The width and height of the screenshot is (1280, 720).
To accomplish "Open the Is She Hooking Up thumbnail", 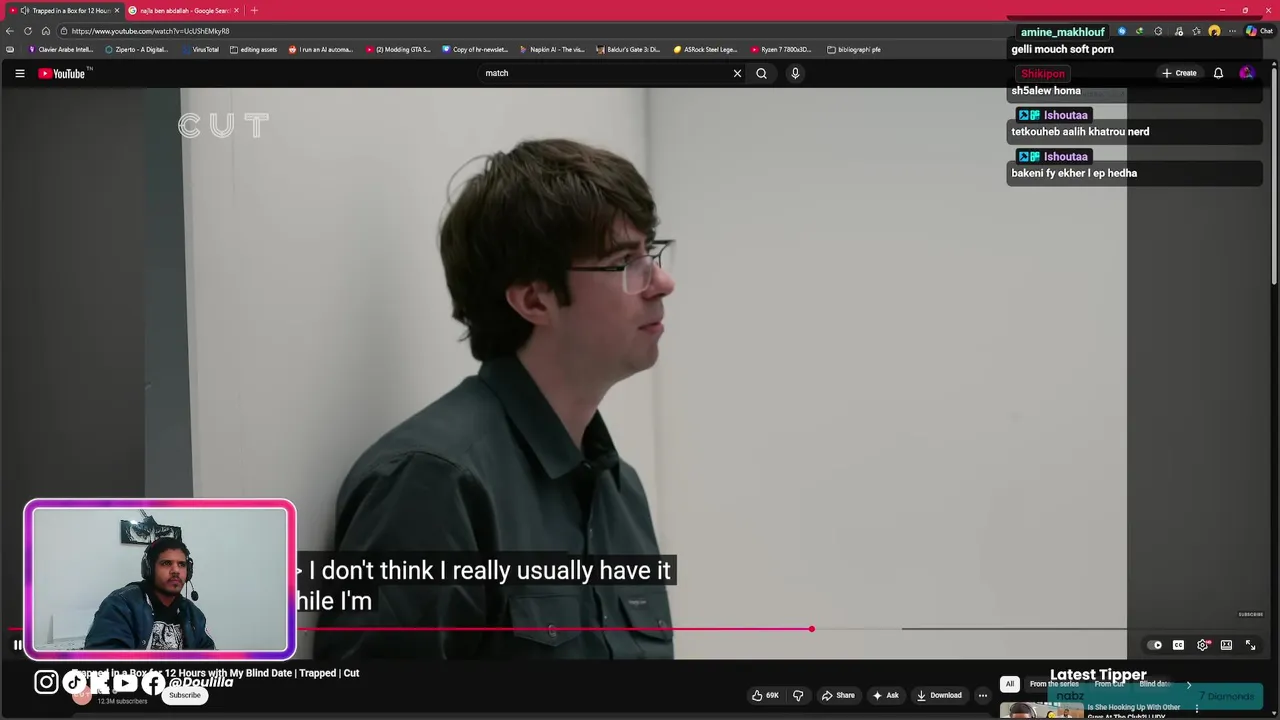I will click(x=1041, y=711).
